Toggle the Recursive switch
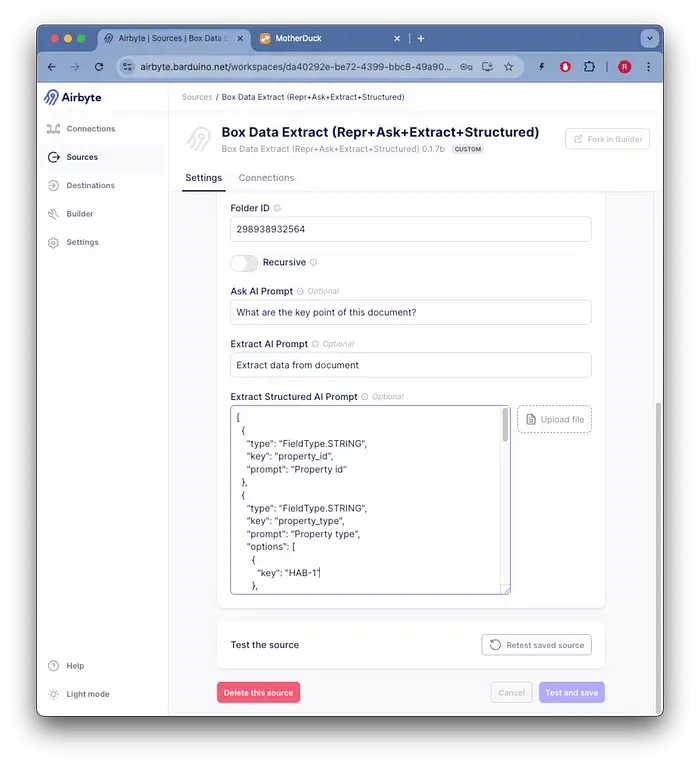This screenshot has width=700, height=765. click(x=244, y=262)
